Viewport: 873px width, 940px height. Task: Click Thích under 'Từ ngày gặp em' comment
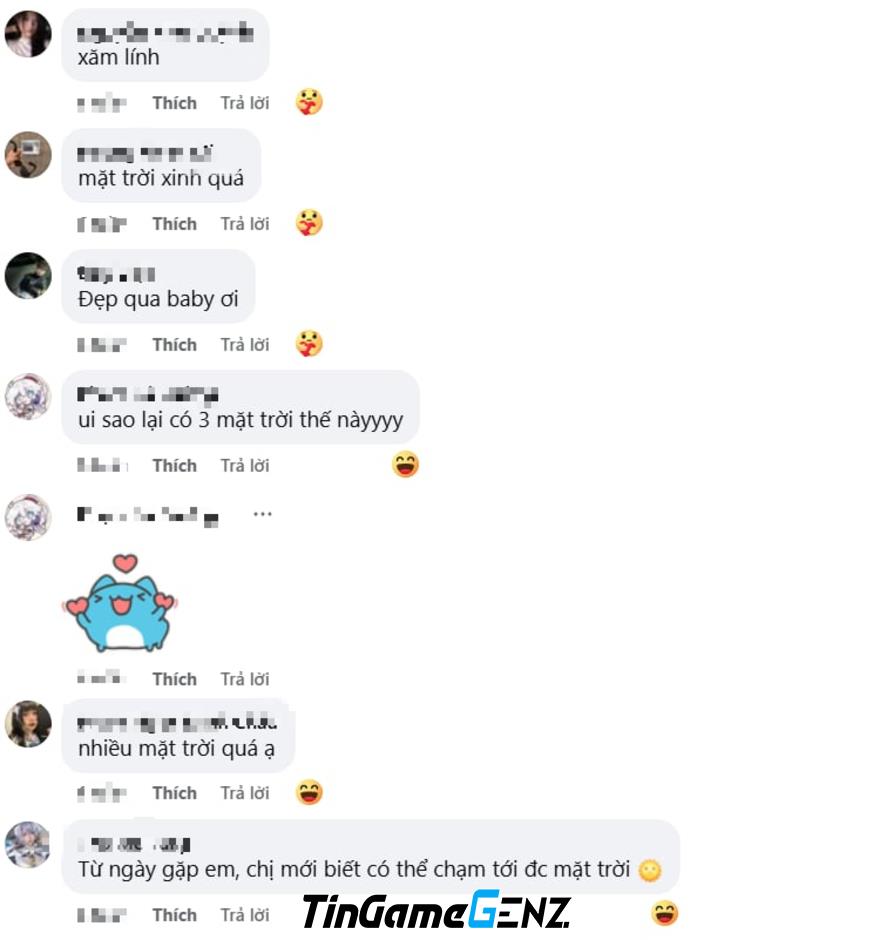[x=174, y=915]
